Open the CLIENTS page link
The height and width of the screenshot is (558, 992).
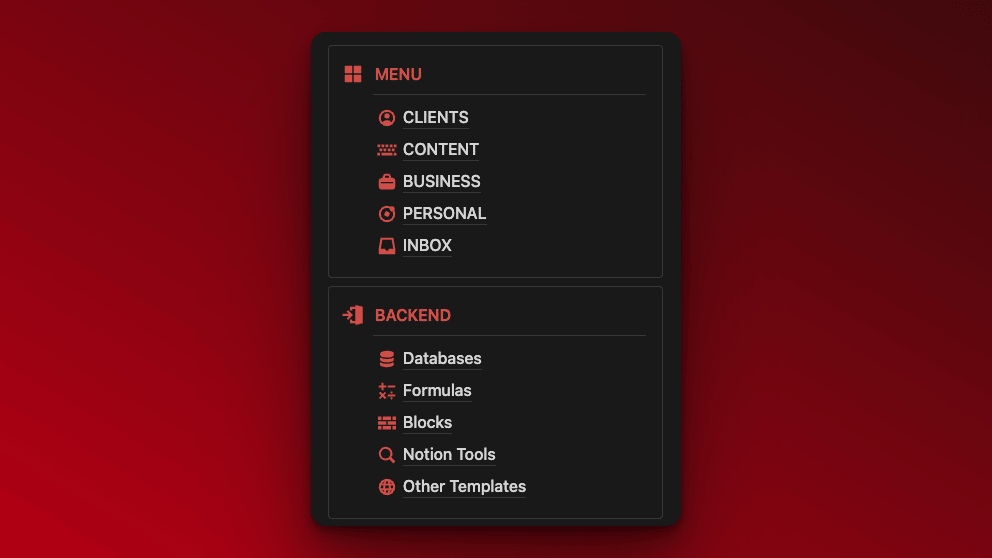click(435, 118)
